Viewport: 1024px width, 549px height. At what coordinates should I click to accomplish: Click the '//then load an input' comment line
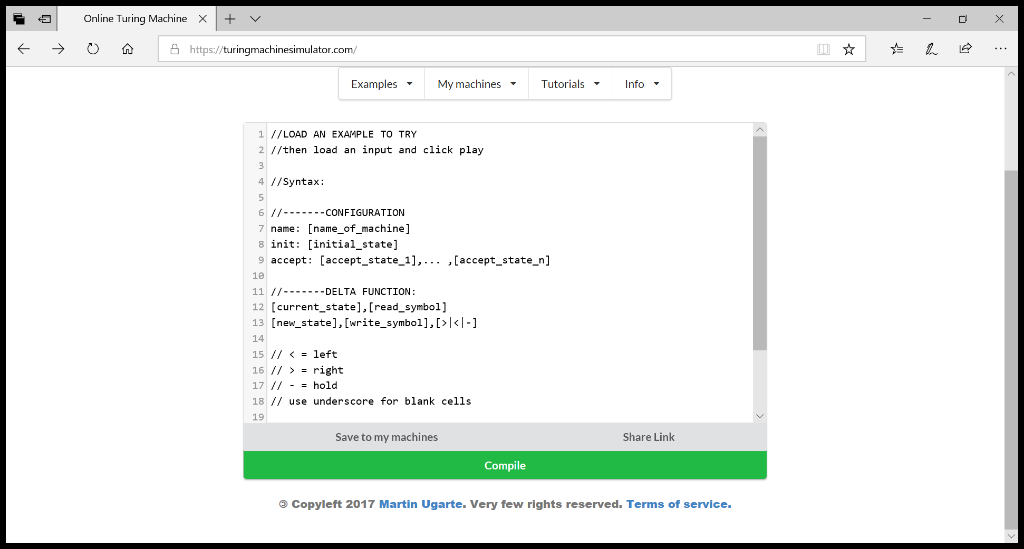point(377,149)
